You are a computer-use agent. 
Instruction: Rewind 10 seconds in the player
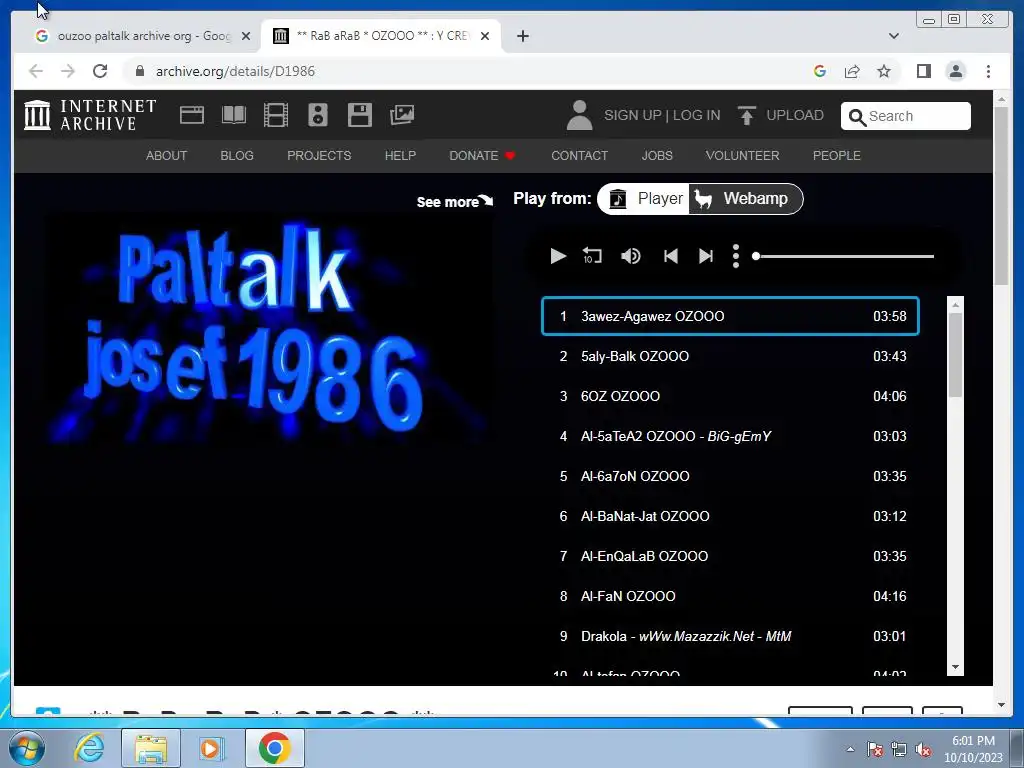592,256
